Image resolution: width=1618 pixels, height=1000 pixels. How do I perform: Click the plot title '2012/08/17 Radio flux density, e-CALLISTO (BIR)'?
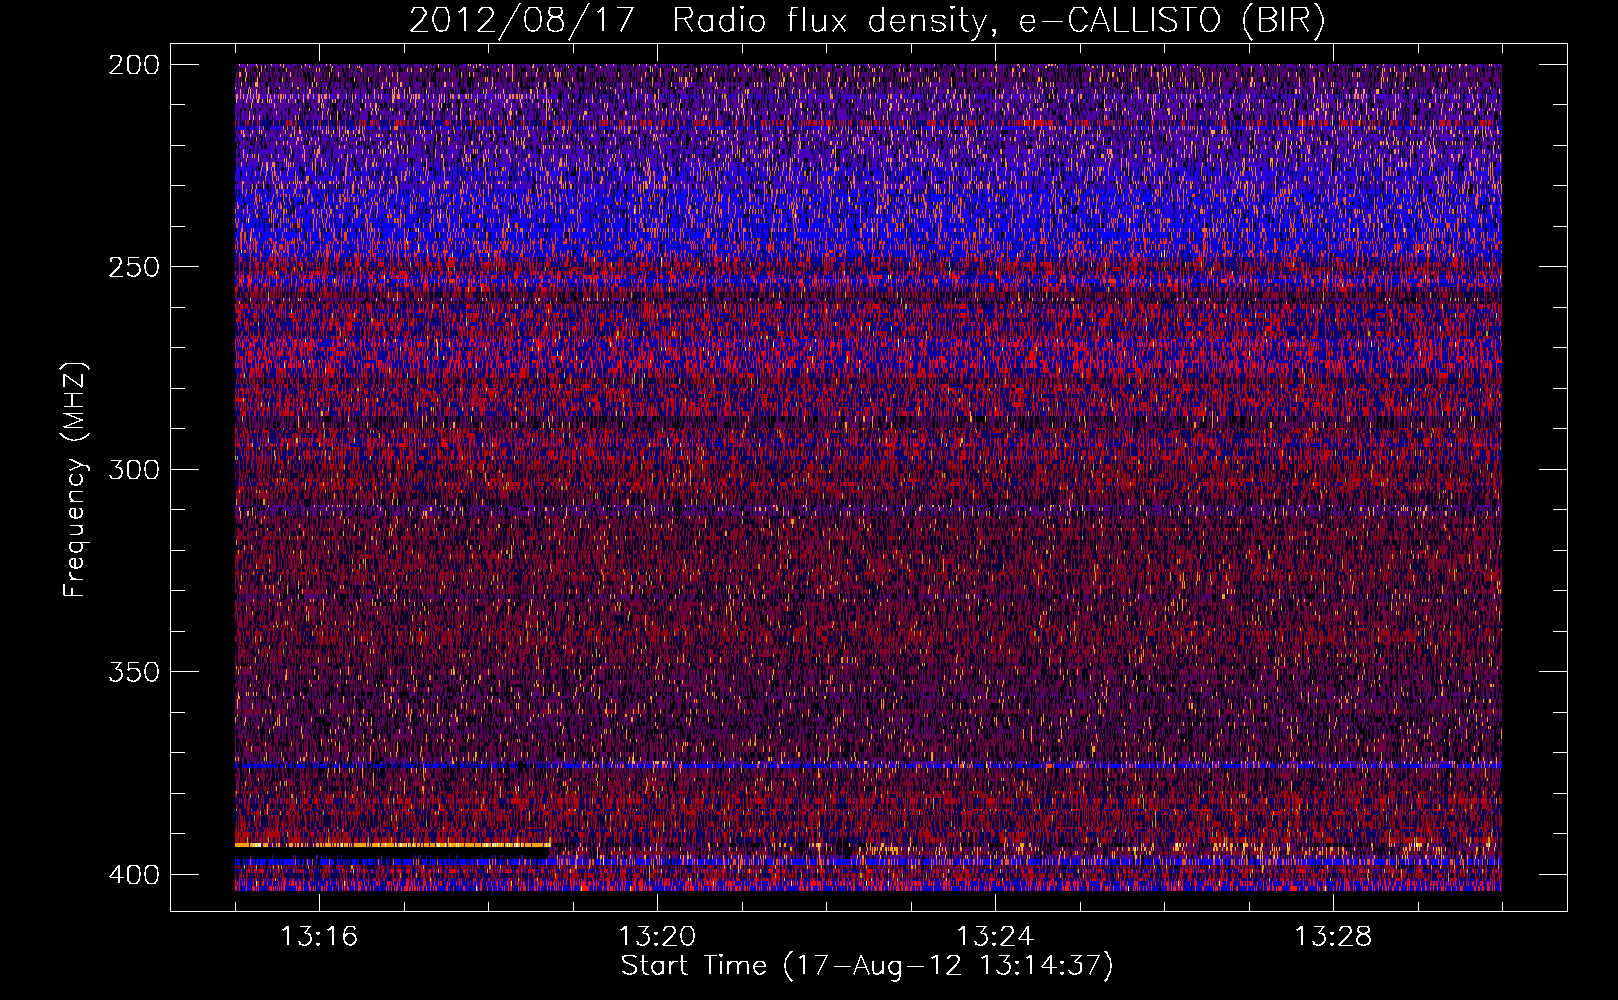867,21
